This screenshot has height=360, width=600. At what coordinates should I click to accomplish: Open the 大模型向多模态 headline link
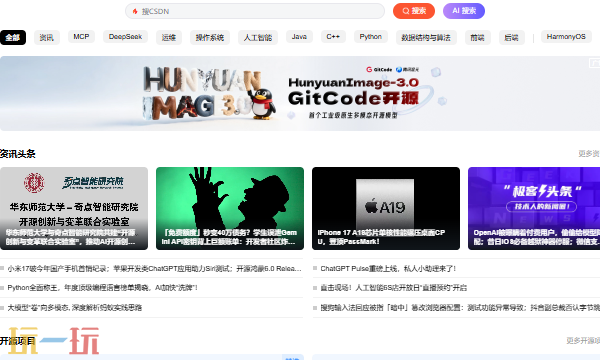(75, 308)
